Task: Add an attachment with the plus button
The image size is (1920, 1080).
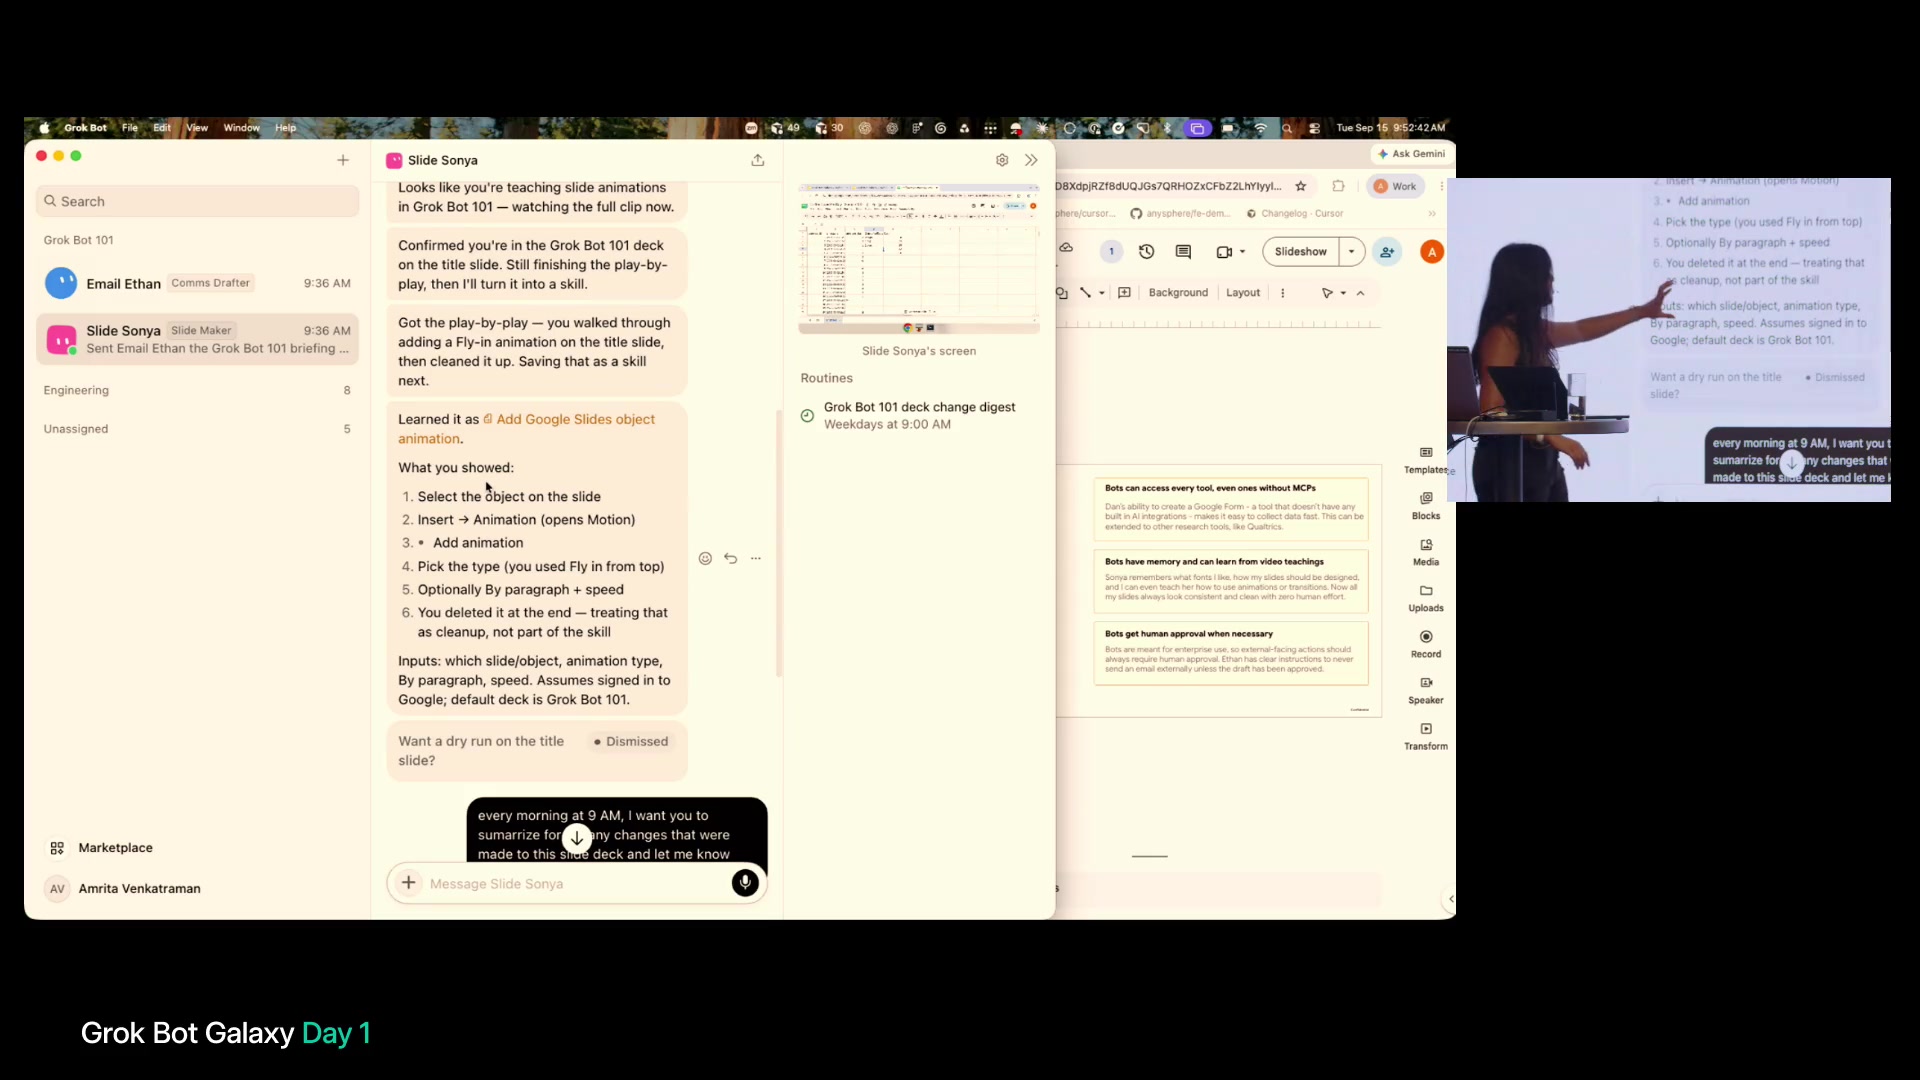Action: (x=409, y=883)
